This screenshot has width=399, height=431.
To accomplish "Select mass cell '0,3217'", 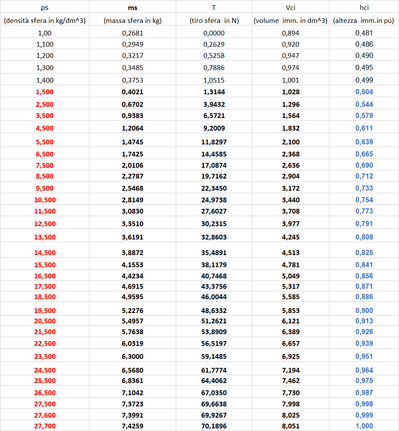I will pos(133,56).
